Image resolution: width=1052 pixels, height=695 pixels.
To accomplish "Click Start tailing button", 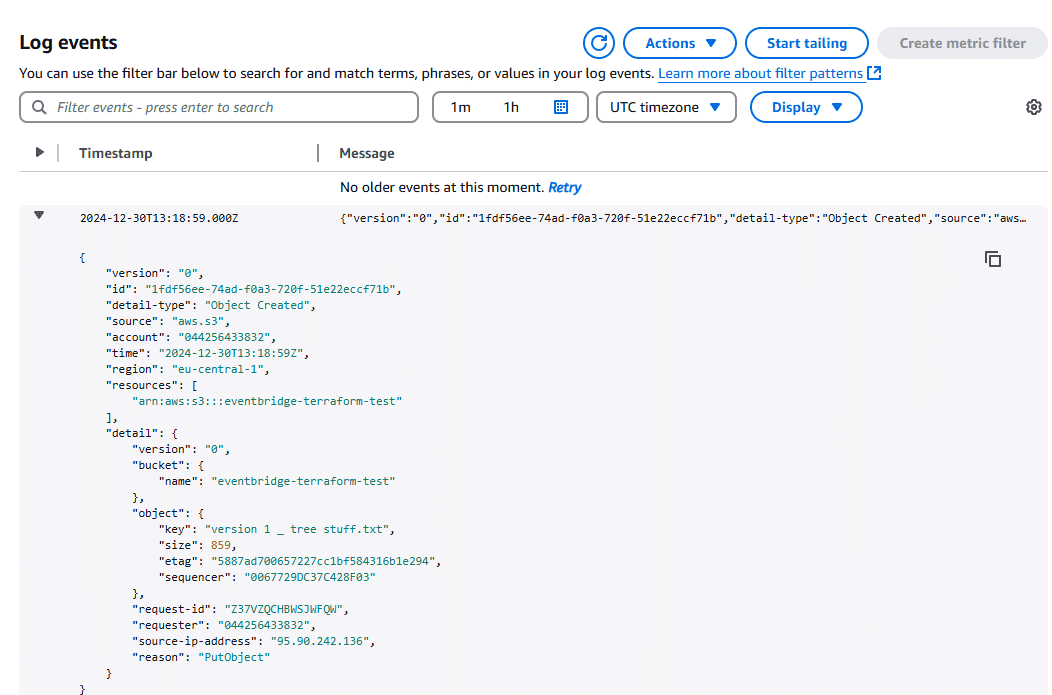I will click(806, 44).
